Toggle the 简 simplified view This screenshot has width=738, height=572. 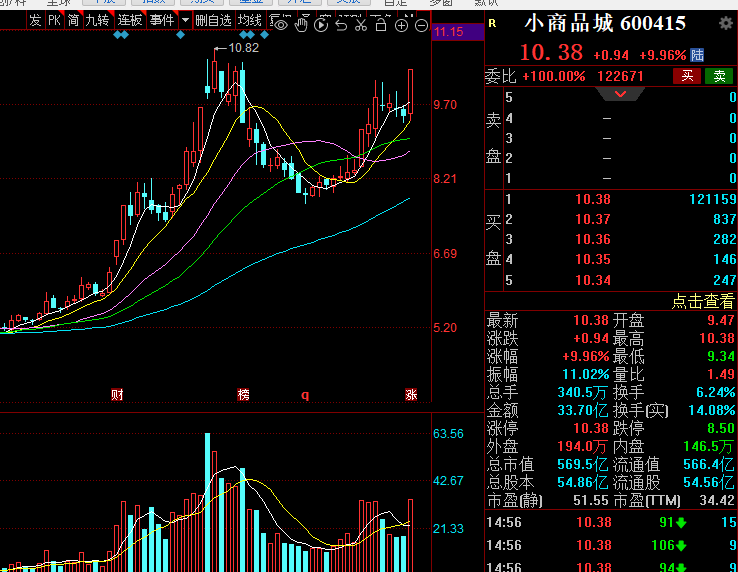coord(73,20)
